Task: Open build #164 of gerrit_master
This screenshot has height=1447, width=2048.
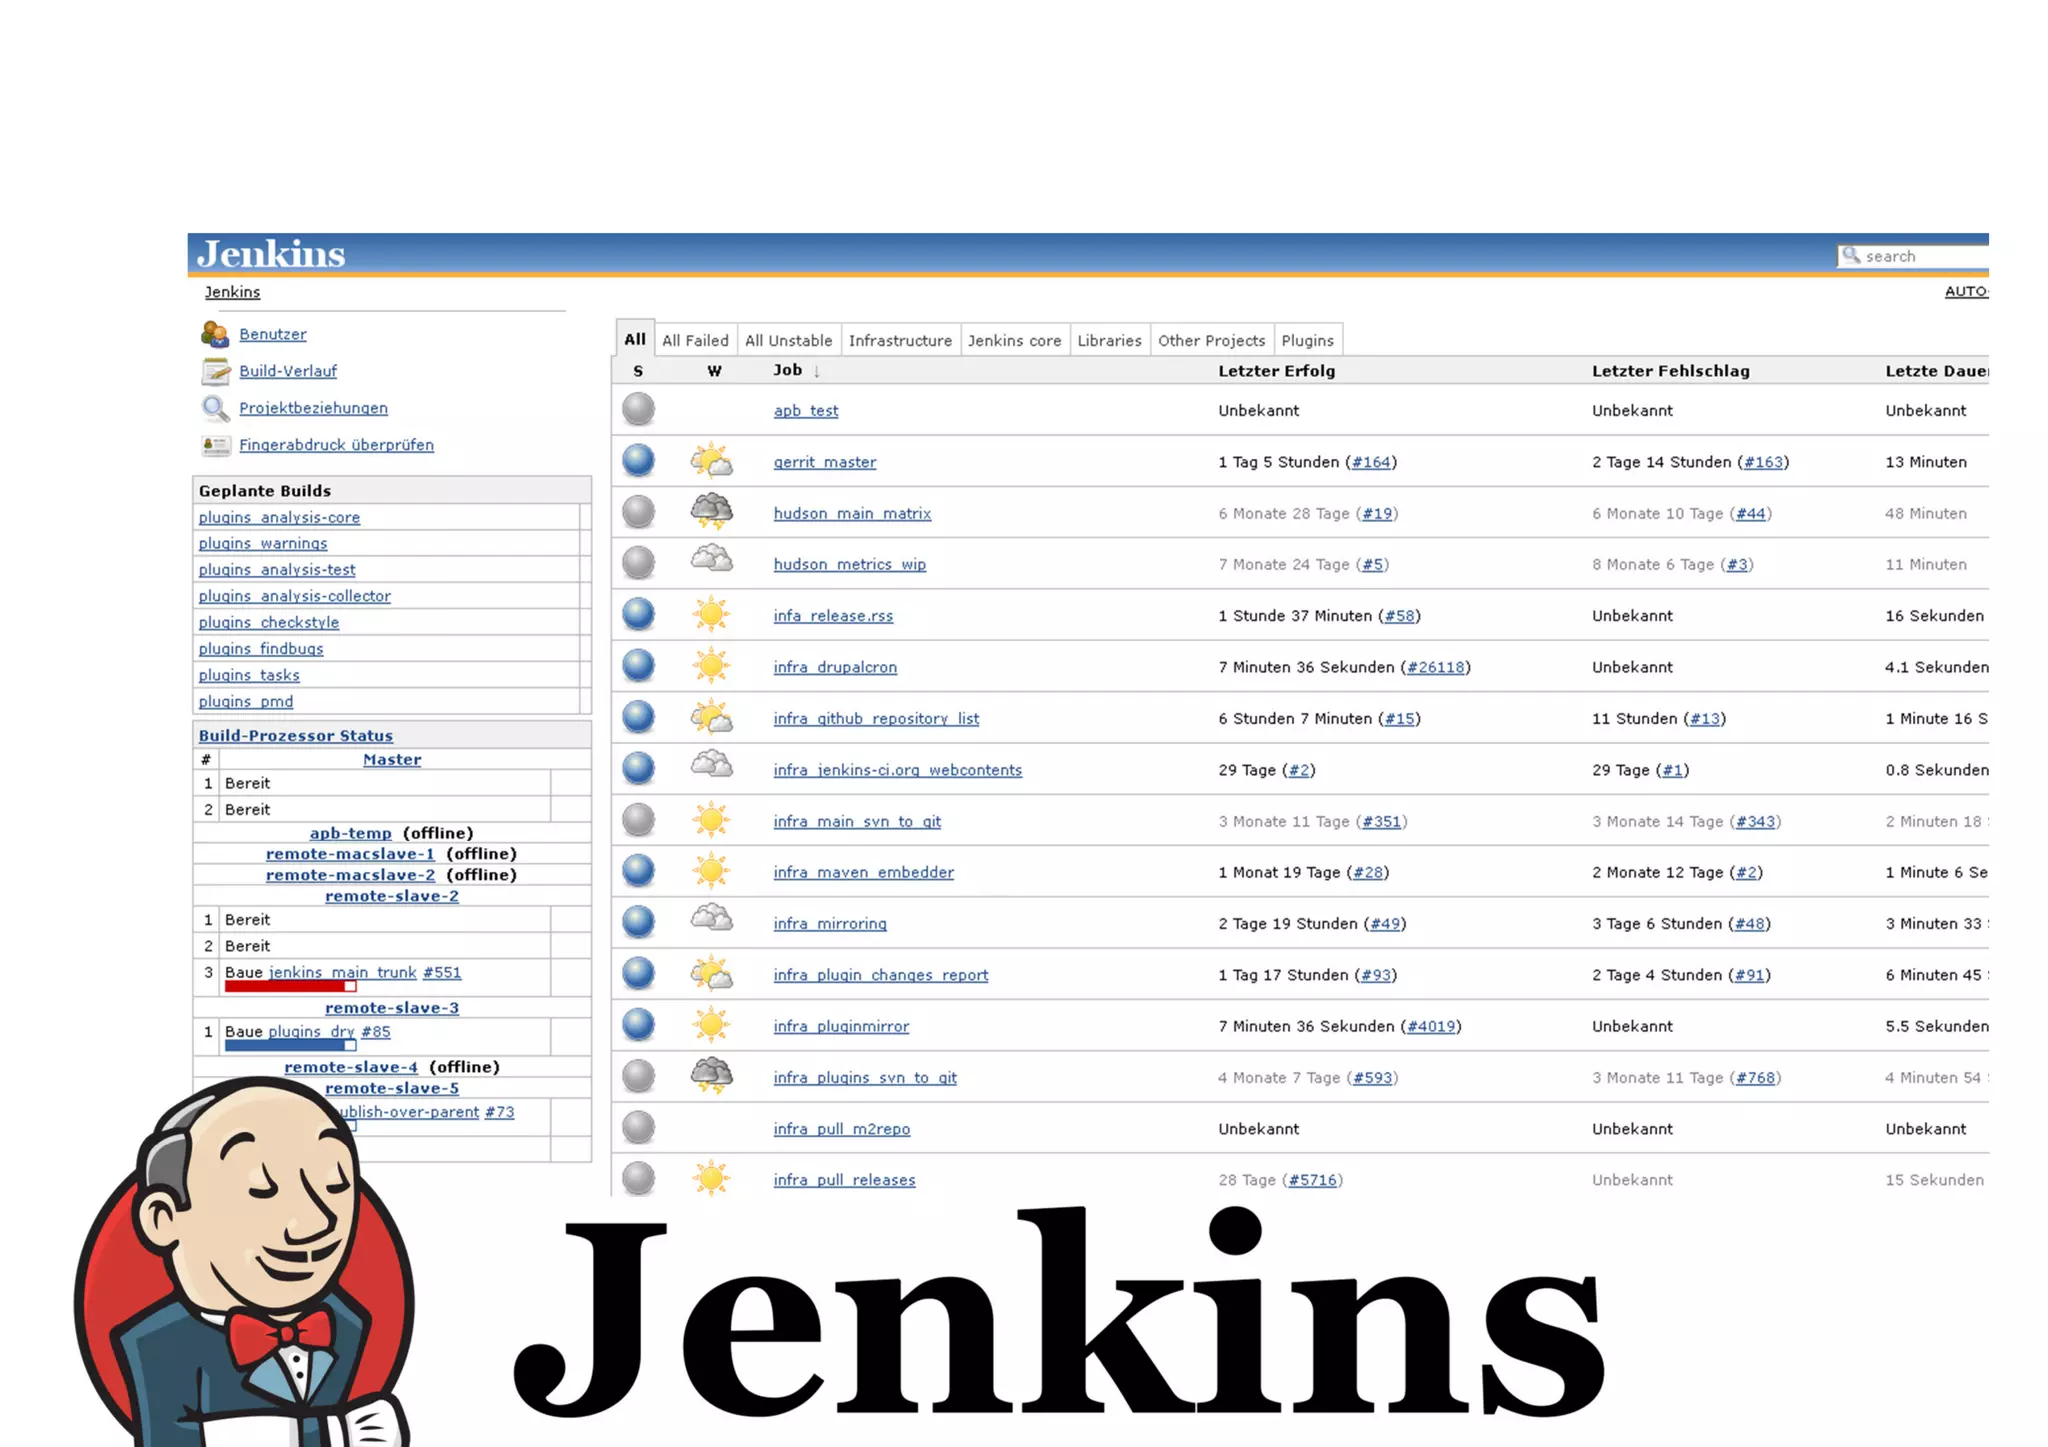Action: pos(1370,462)
